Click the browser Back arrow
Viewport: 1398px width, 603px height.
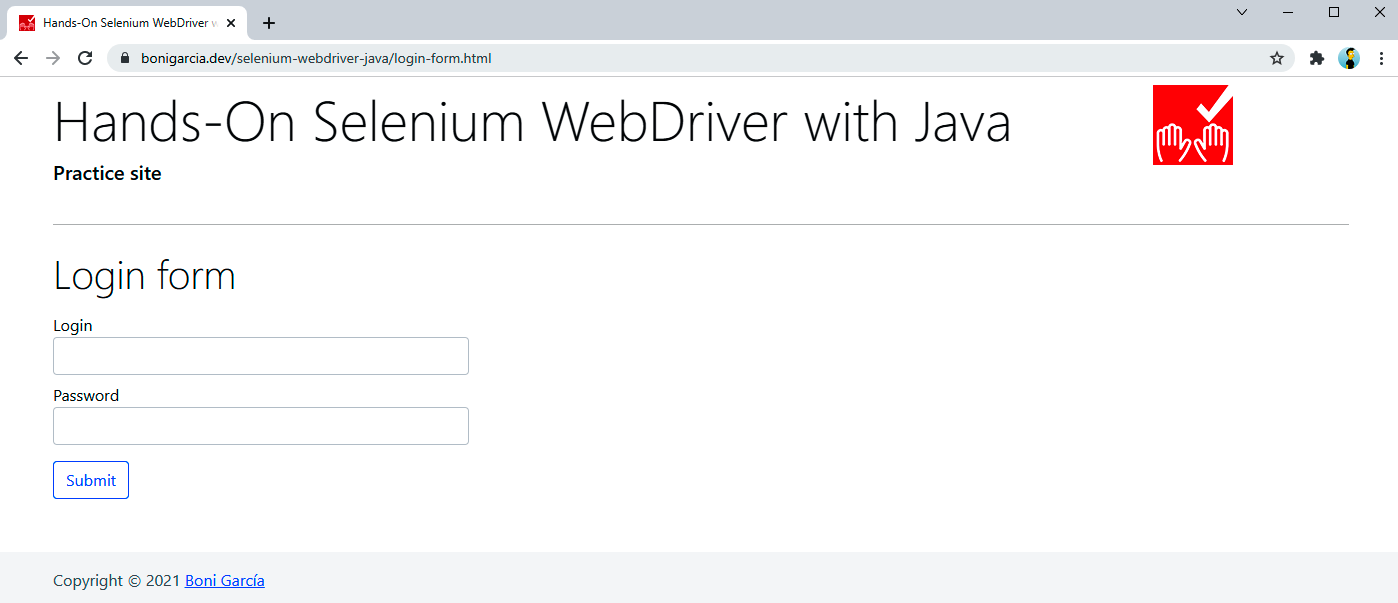21,58
